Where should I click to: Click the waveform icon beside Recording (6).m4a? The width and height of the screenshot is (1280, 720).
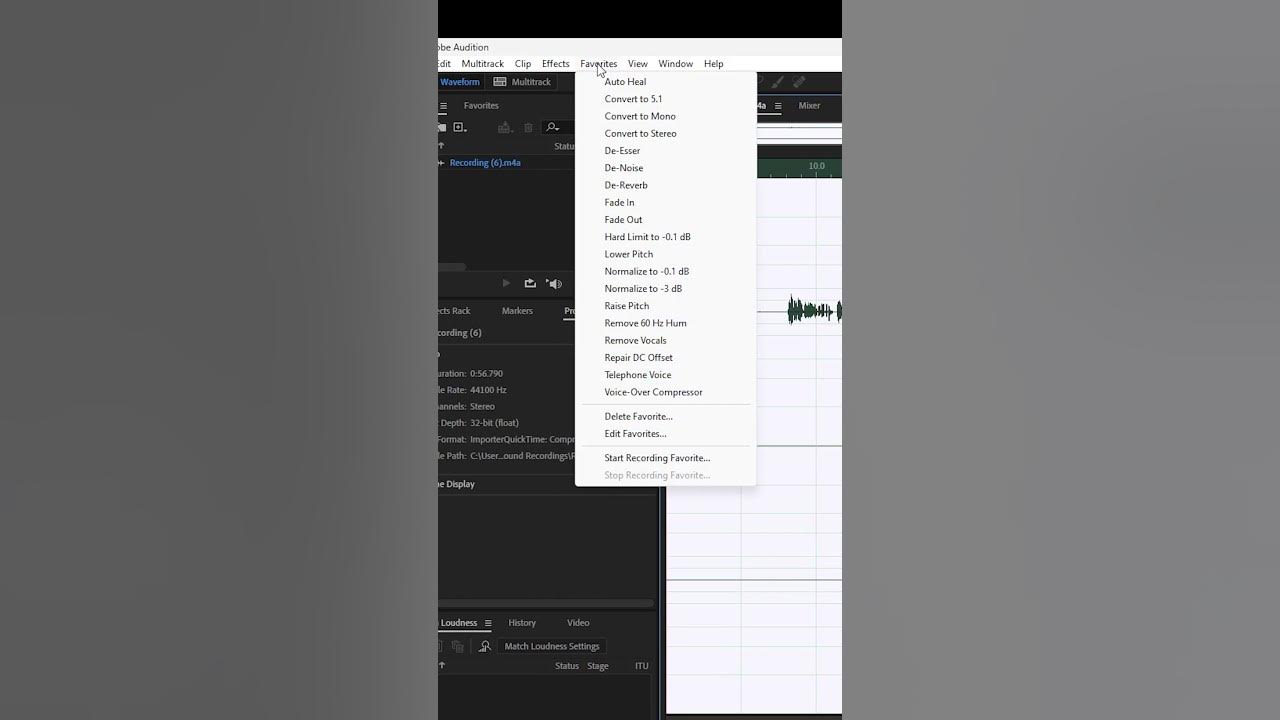click(x=441, y=162)
